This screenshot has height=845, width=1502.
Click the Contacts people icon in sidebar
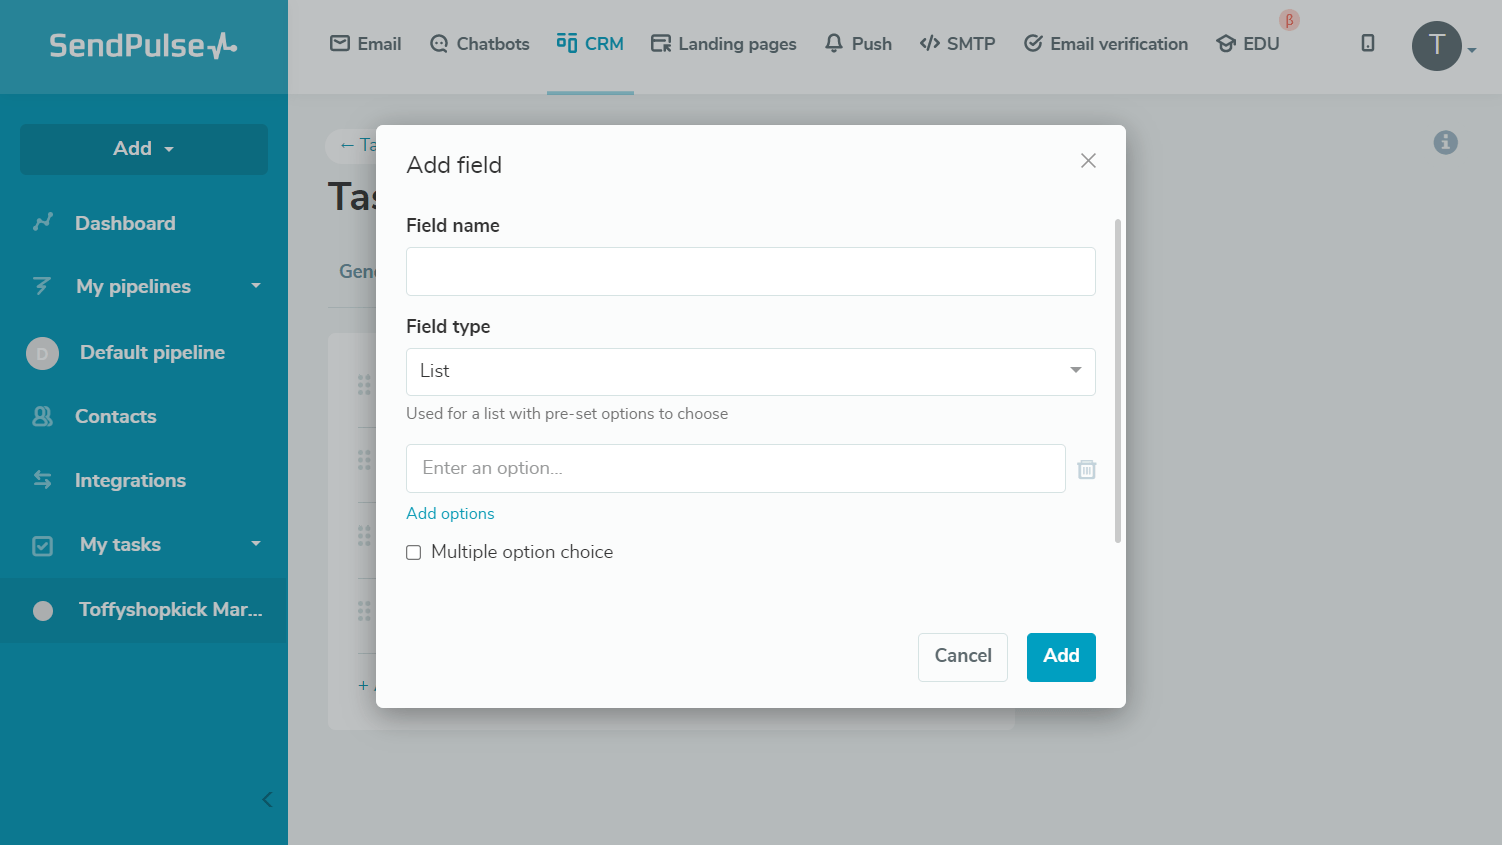point(42,416)
